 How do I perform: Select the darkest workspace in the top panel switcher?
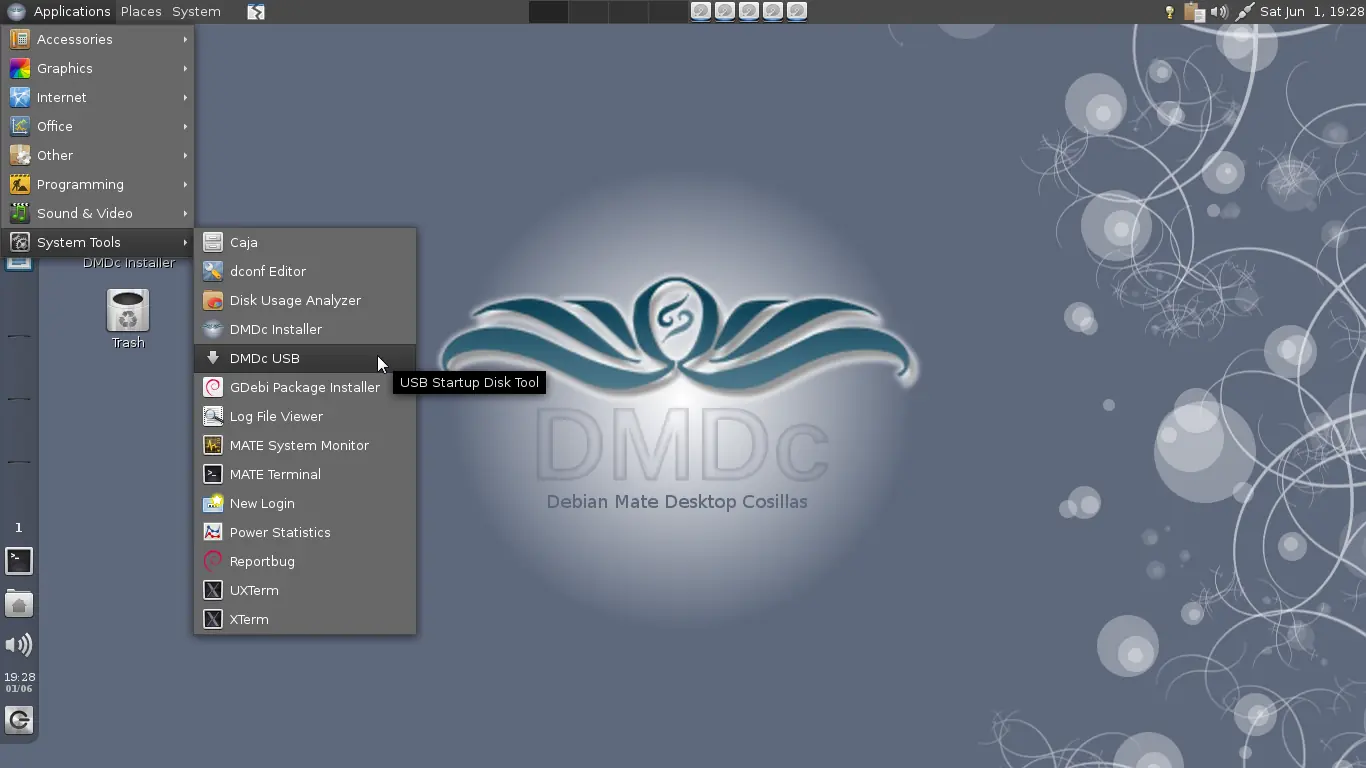548,12
